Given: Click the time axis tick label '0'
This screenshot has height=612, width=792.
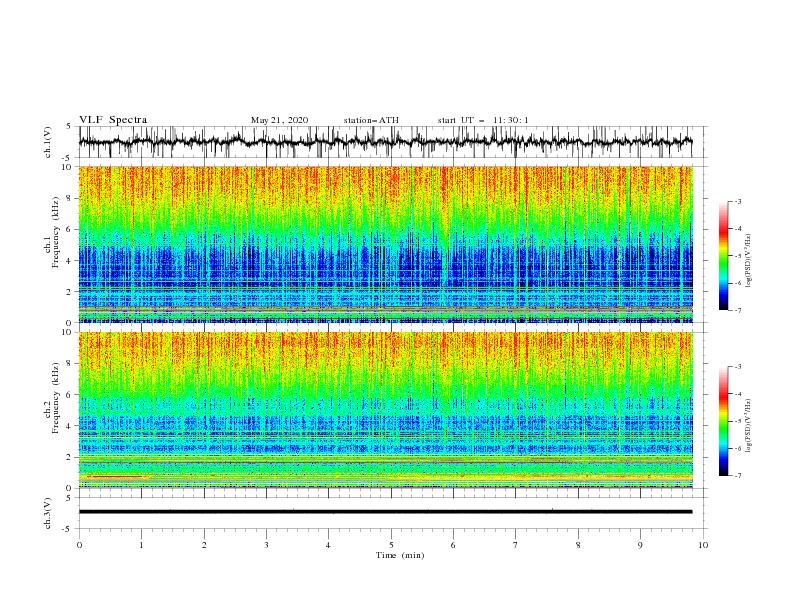Looking at the screenshot, I should 79,545.
